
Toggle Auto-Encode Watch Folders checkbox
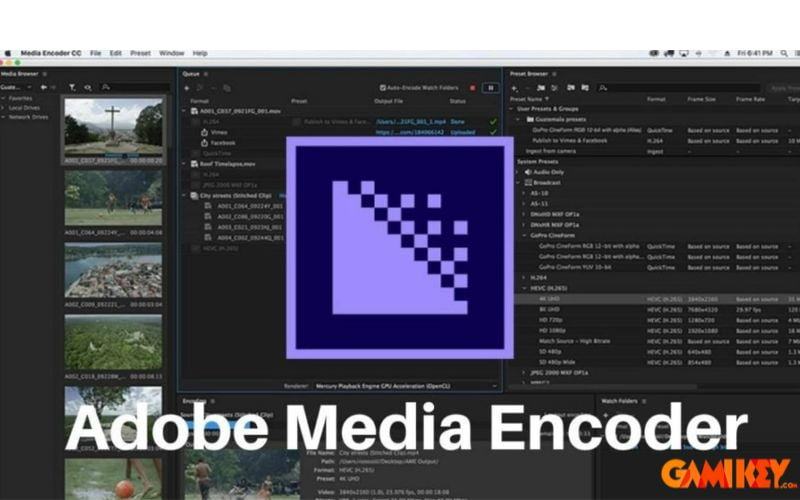(x=383, y=88)
